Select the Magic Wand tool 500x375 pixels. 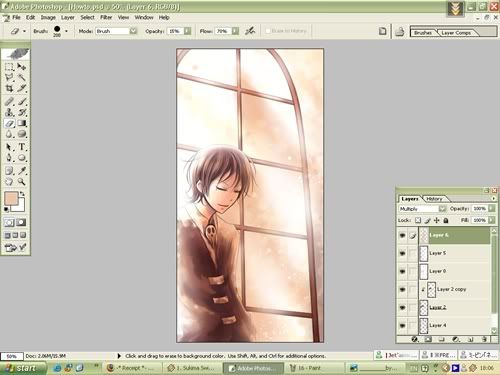[22, 77]
